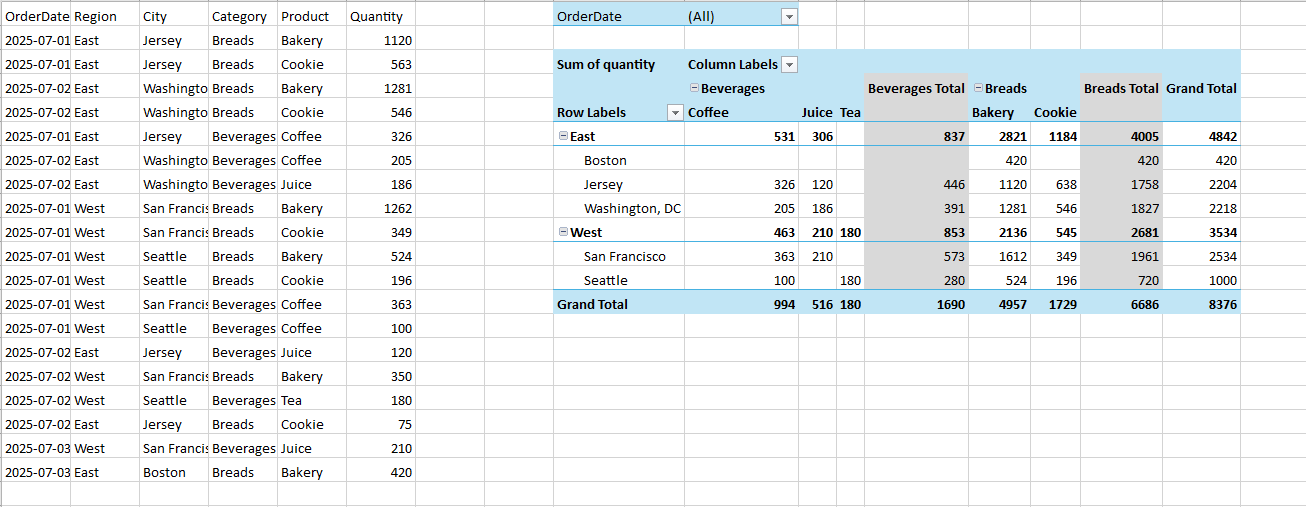Click the pivot table Grand Total row label
This screenshot has width=1306, height=507.
click(592, 304)
